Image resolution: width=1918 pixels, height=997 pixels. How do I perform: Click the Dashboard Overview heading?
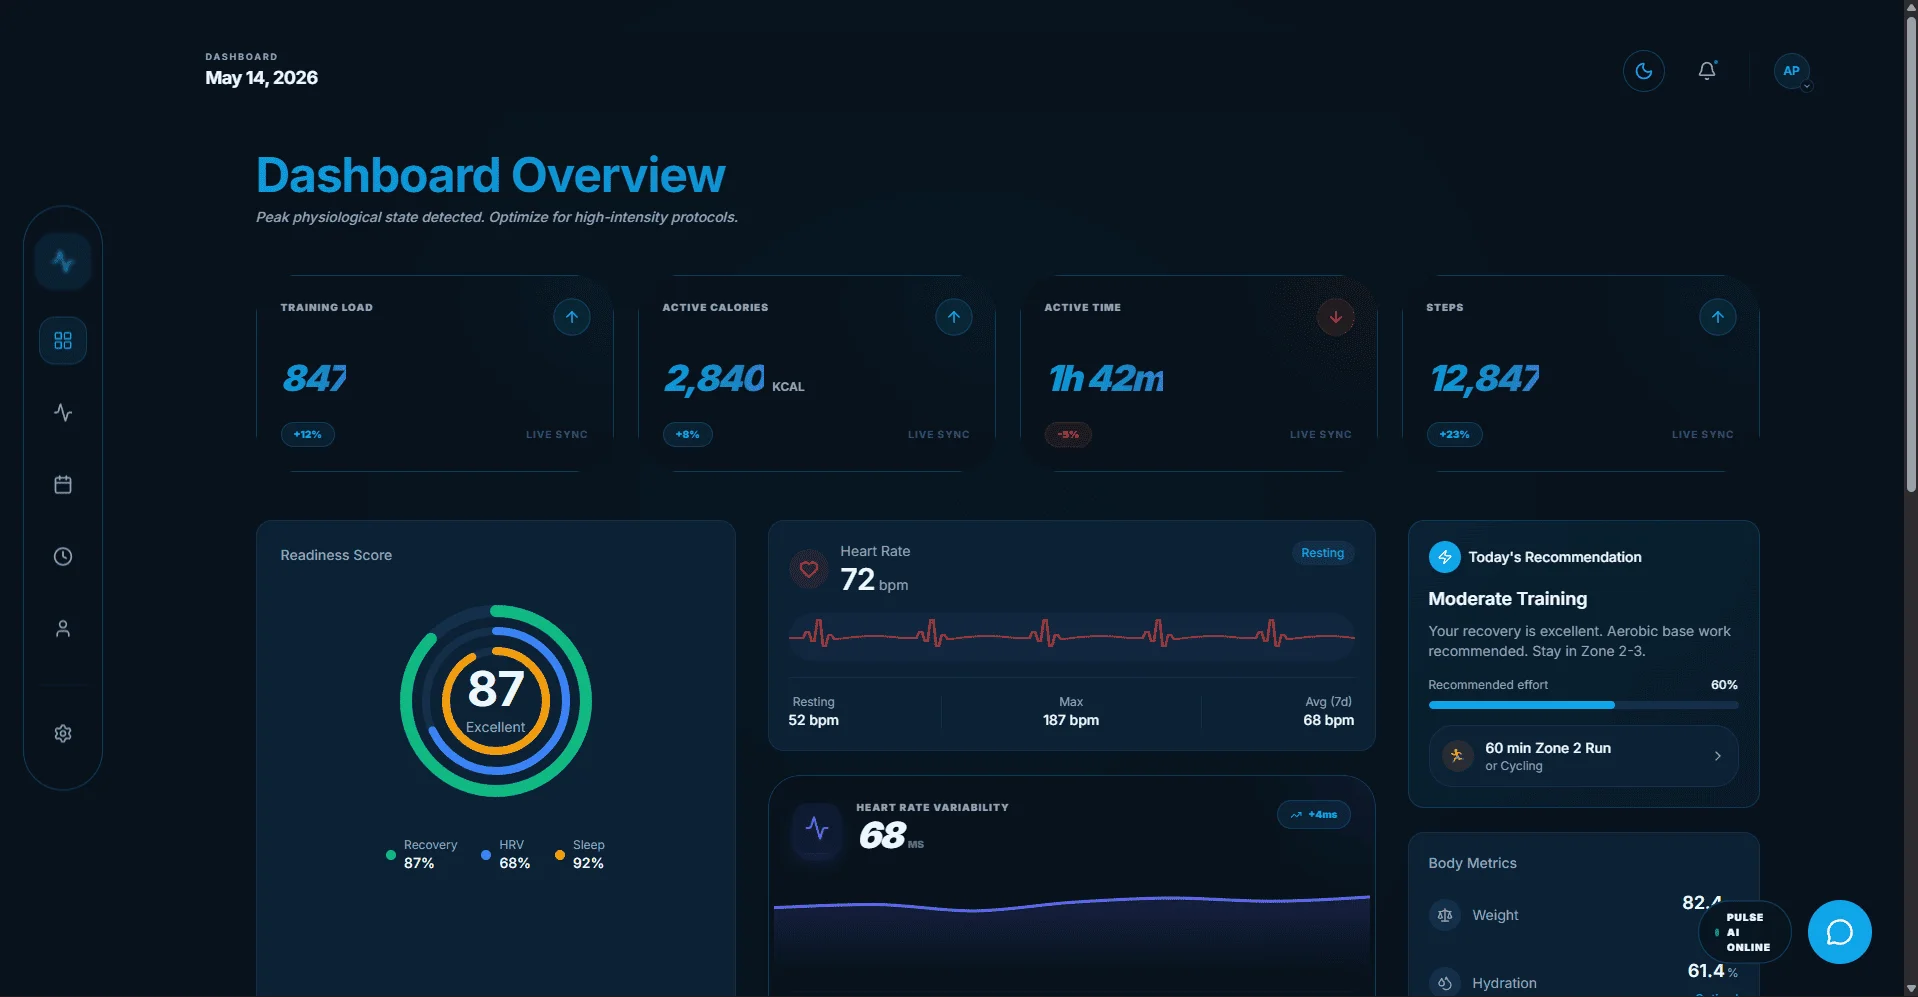pos(490,175)
